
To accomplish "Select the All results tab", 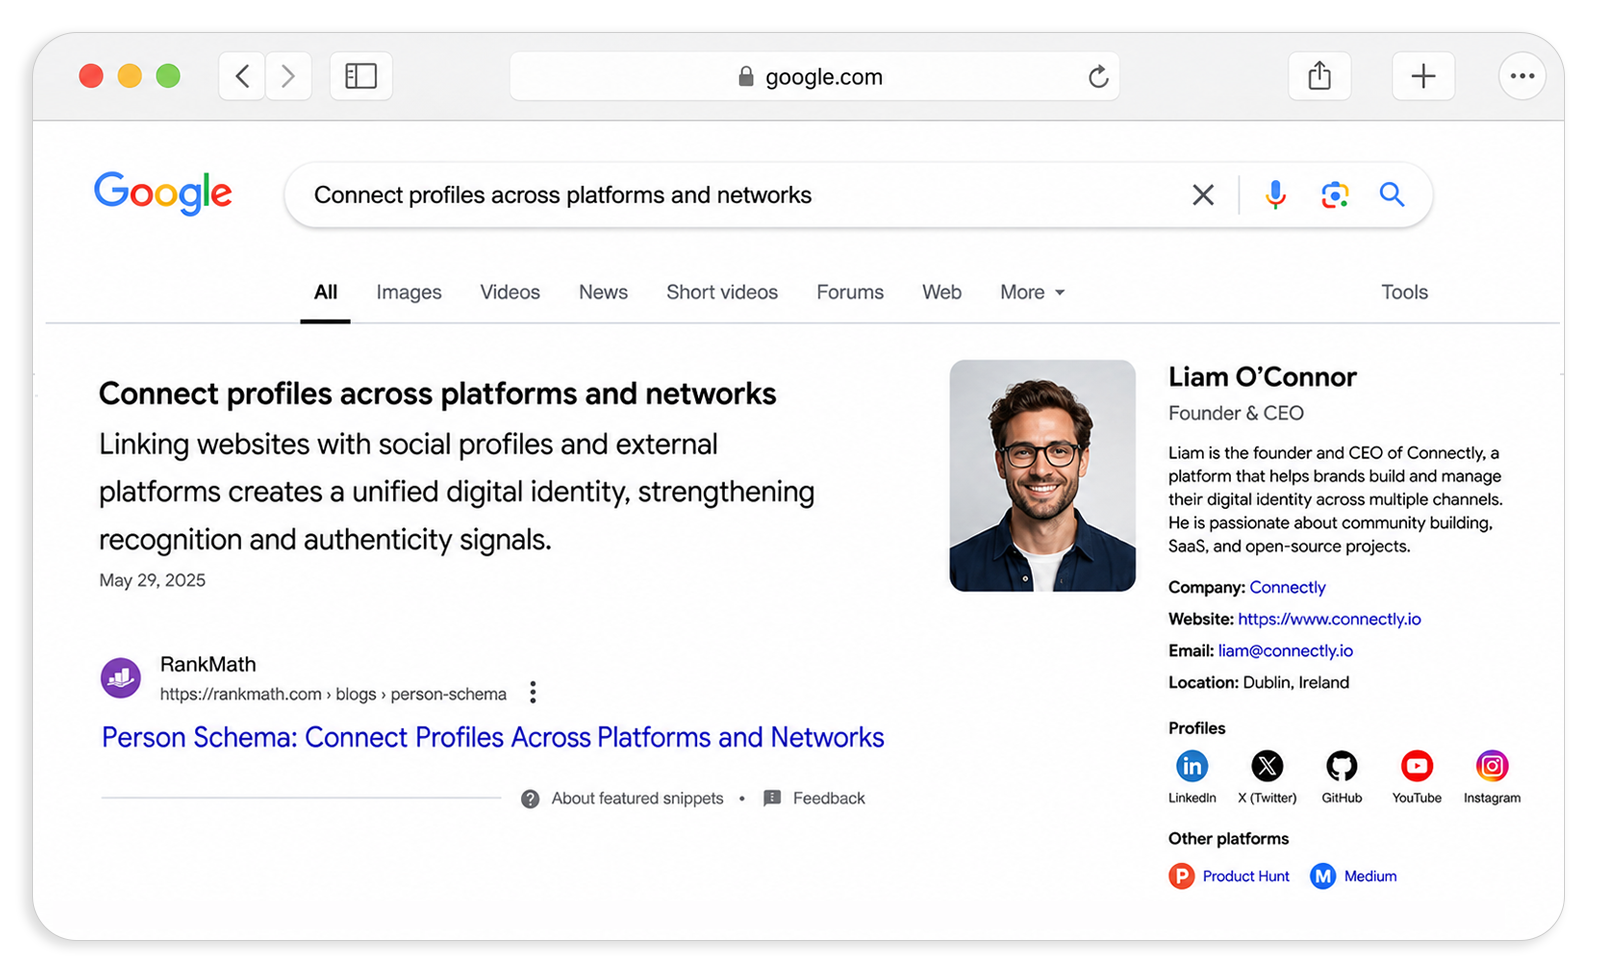I will click(x=325, y=292).
